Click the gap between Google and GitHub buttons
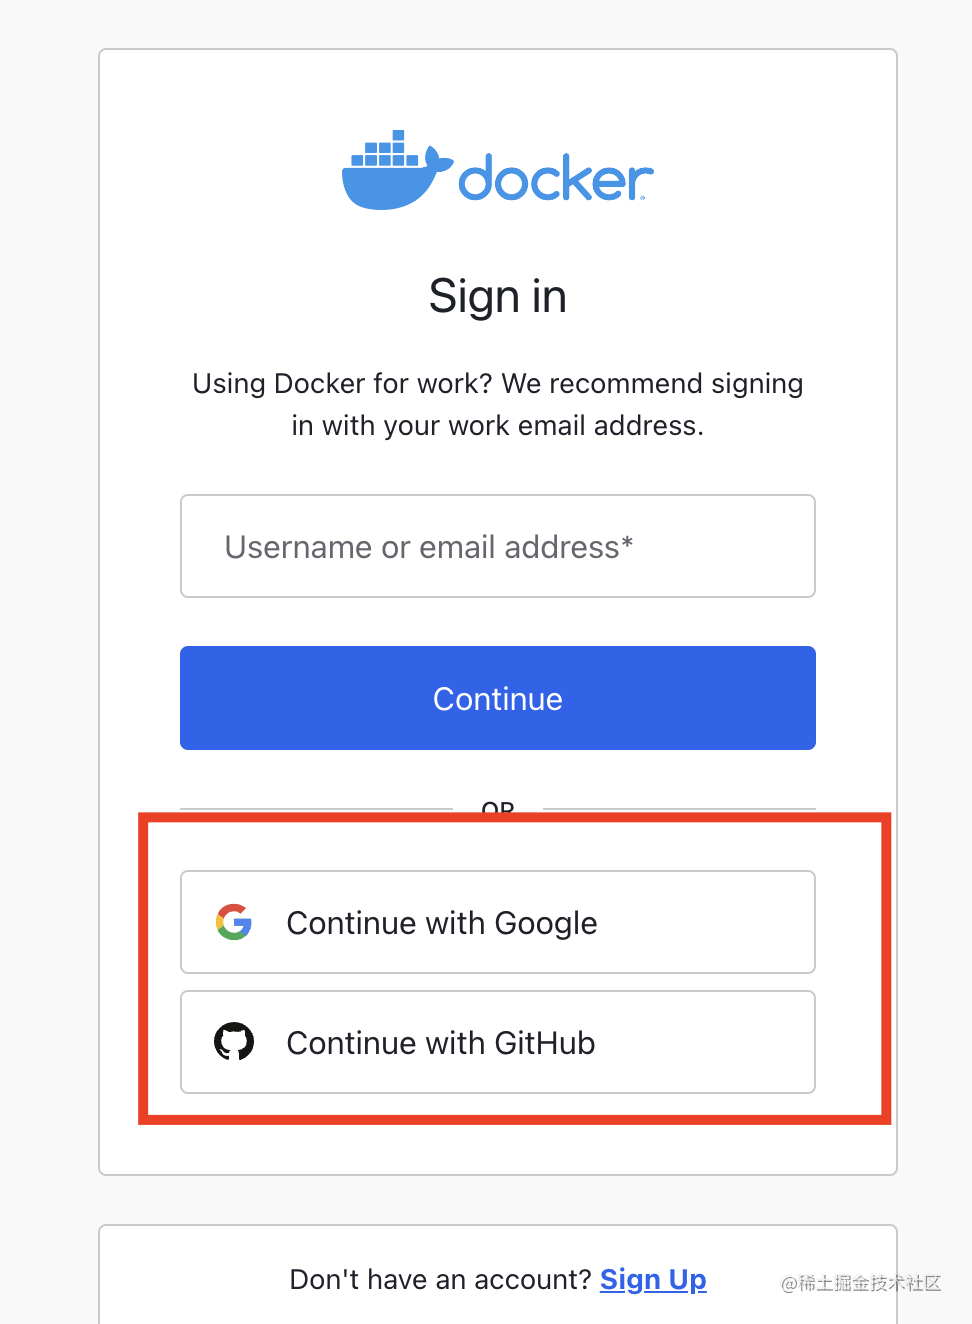Image resolution: width=972 pixels, height=1324 pixels. tap(498, 982)
